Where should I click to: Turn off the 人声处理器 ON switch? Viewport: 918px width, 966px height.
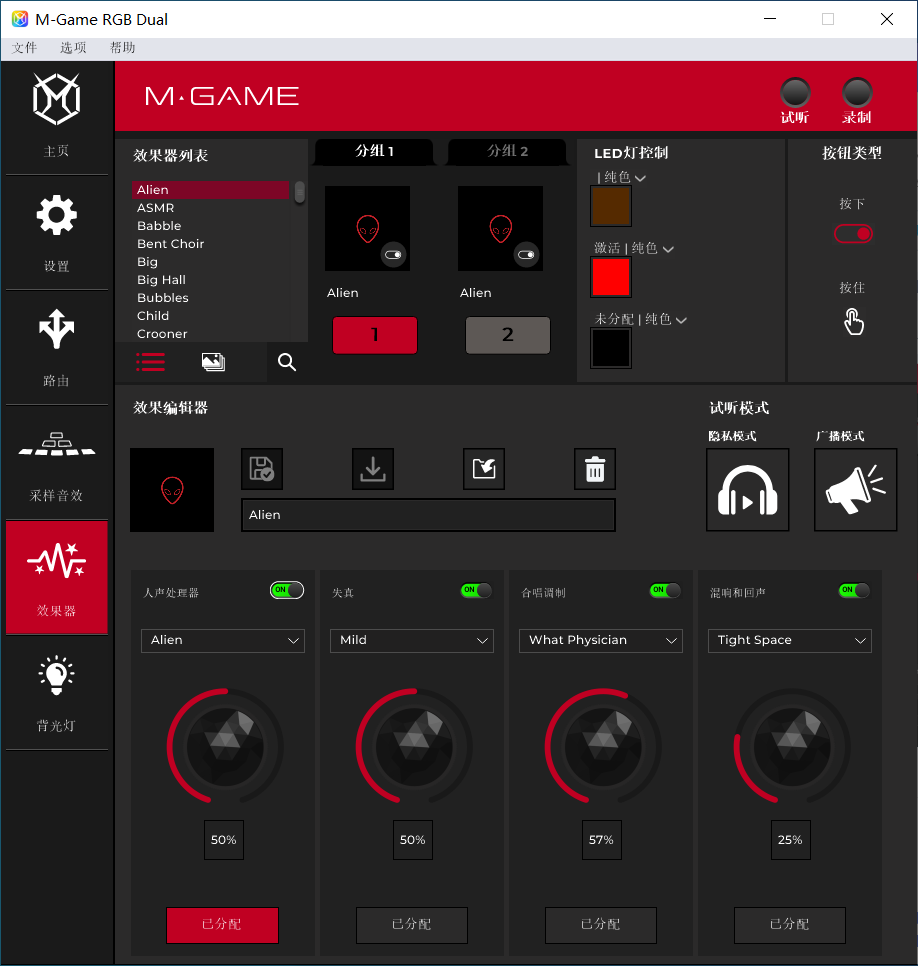click(287, 590)
